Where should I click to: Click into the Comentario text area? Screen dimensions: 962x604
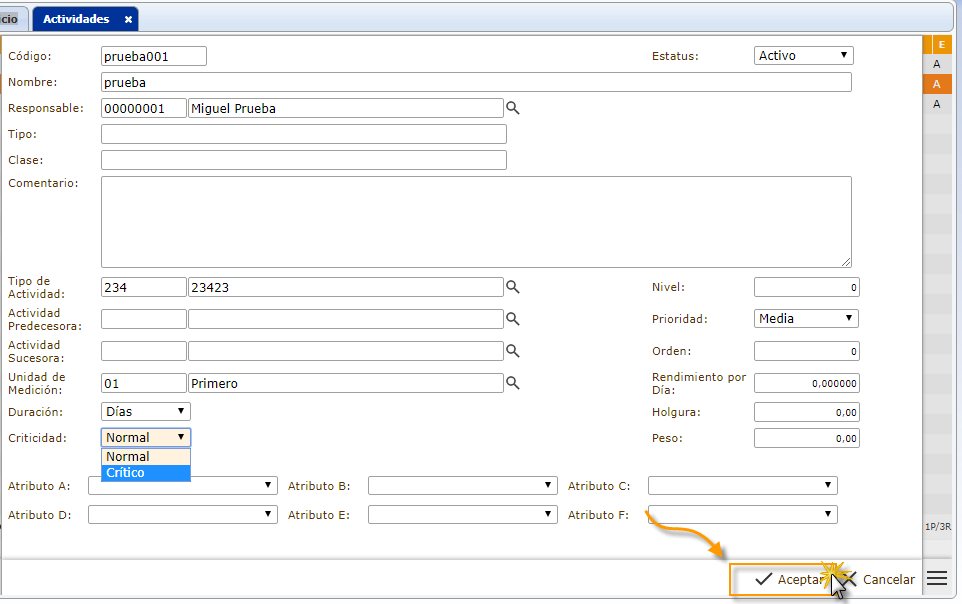coord(476,222)
